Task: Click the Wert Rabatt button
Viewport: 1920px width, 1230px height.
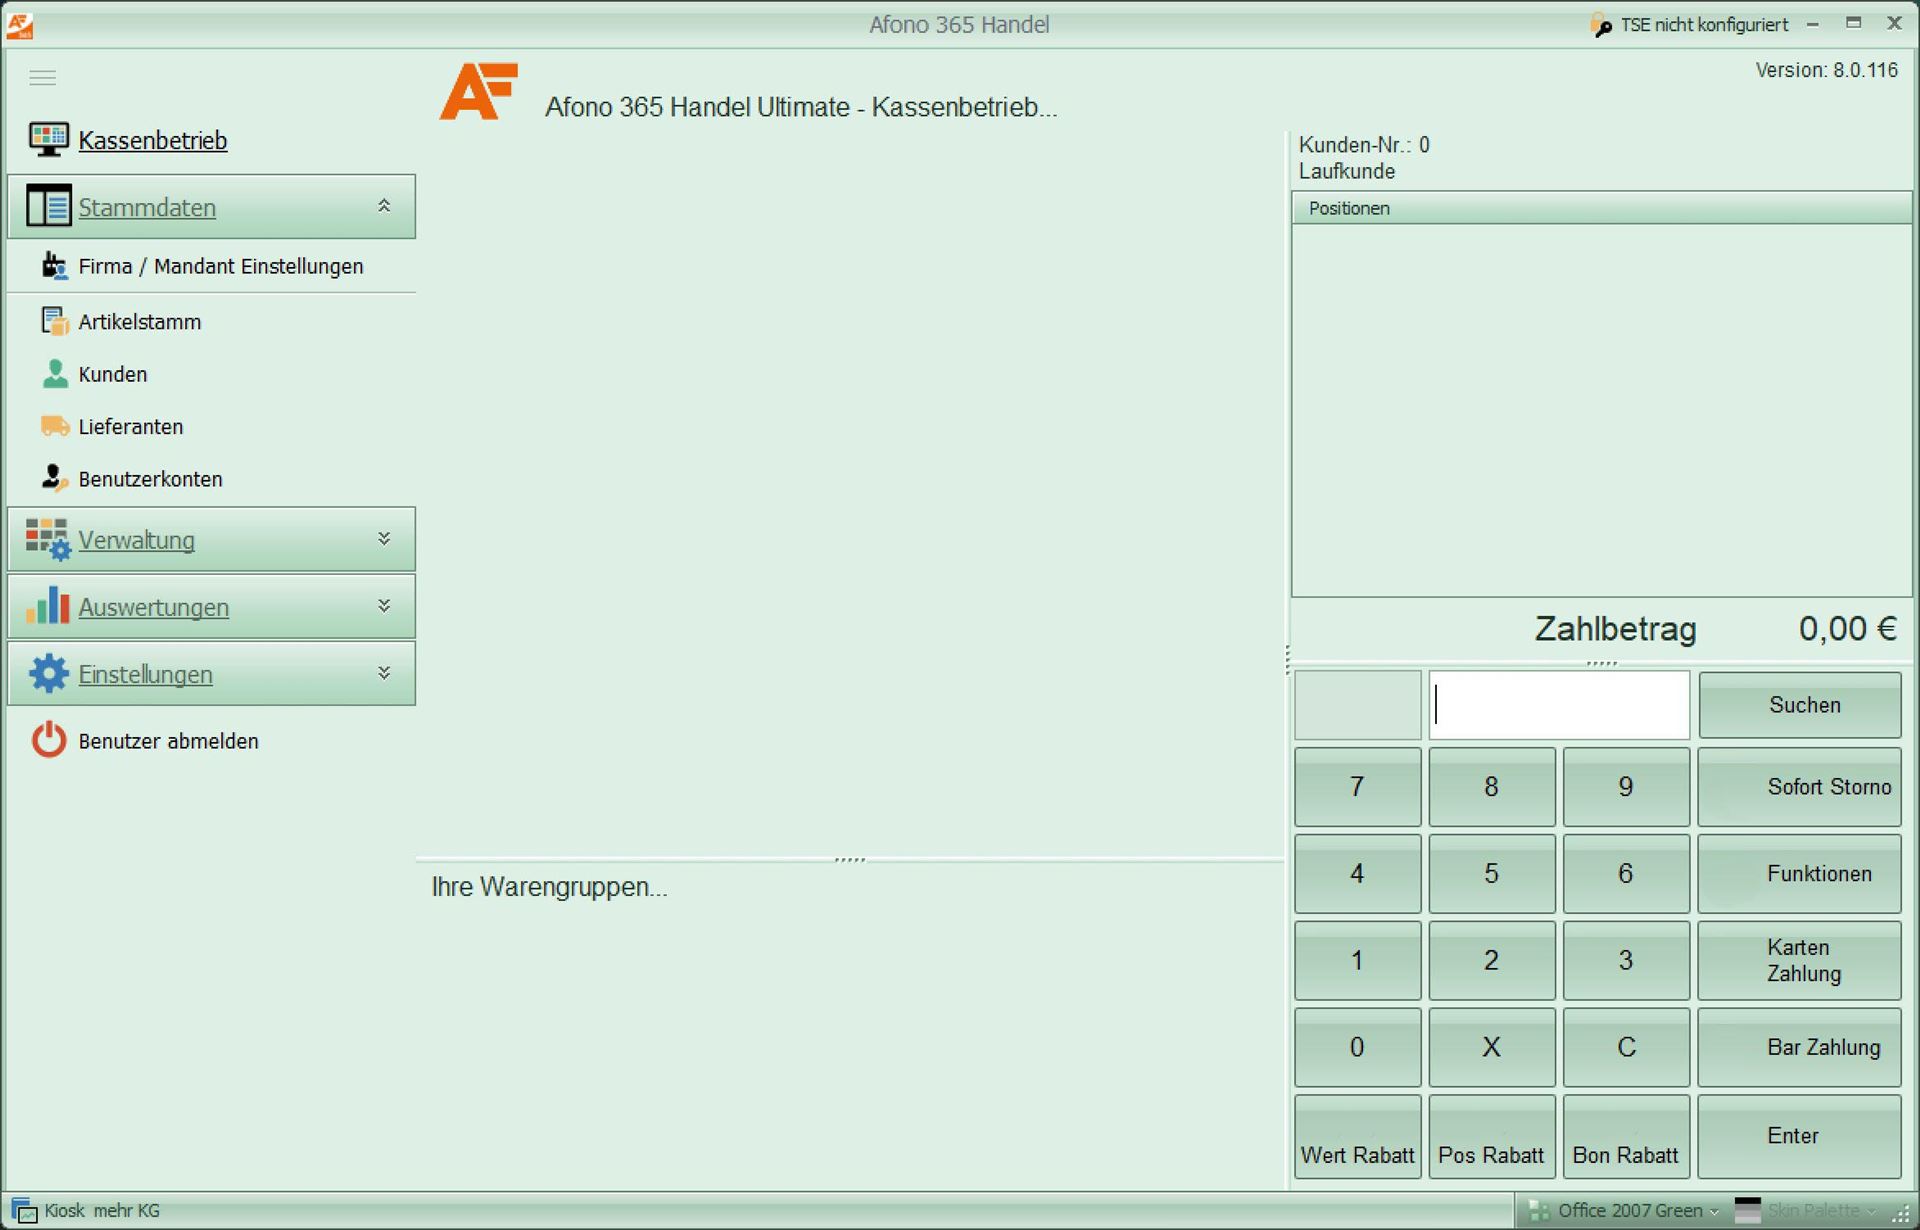Action: click(x=1357, y=1137)
